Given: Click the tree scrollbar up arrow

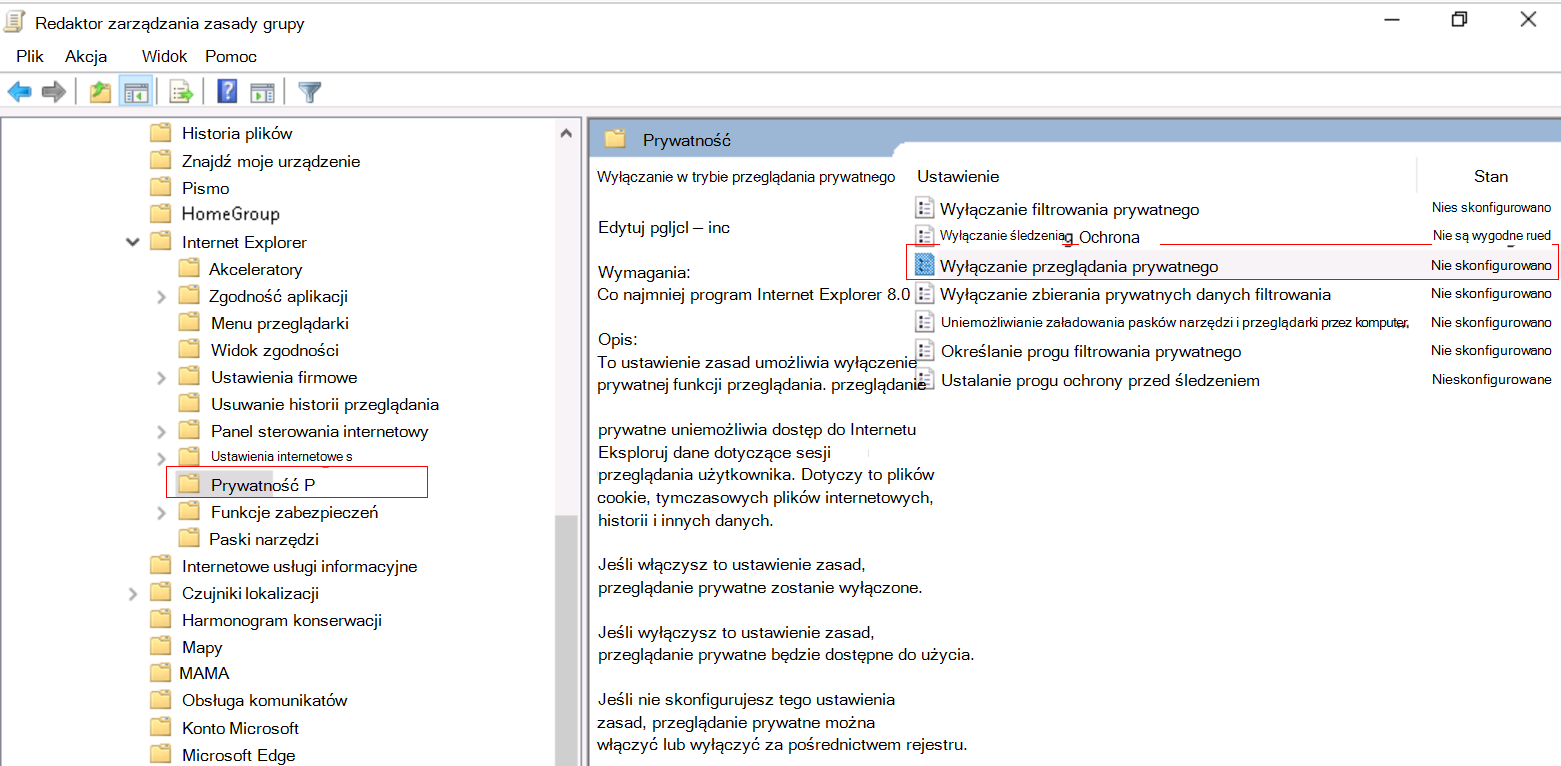Looking at the screenshot, I should 566,132.
